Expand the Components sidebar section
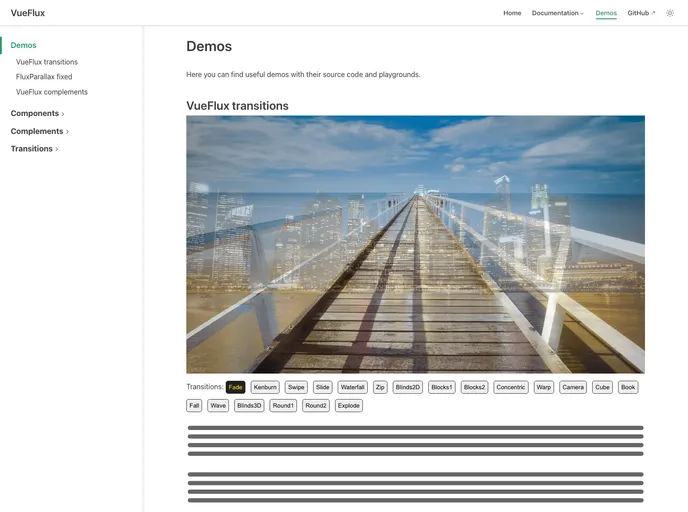688x512 pixels. pyautogui.click(x=37, y=113)
